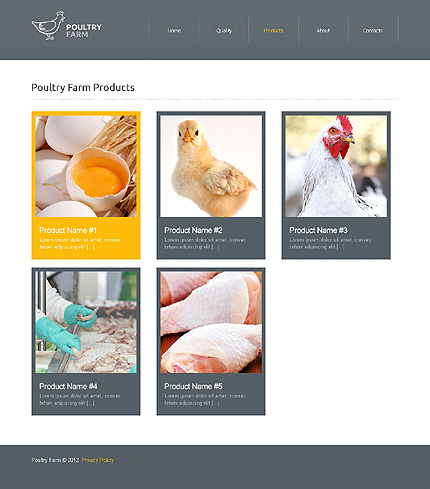Viewport: 430px width, 489px height.
Task: Open the Product Name #1 title link
Action: point(68,230)
